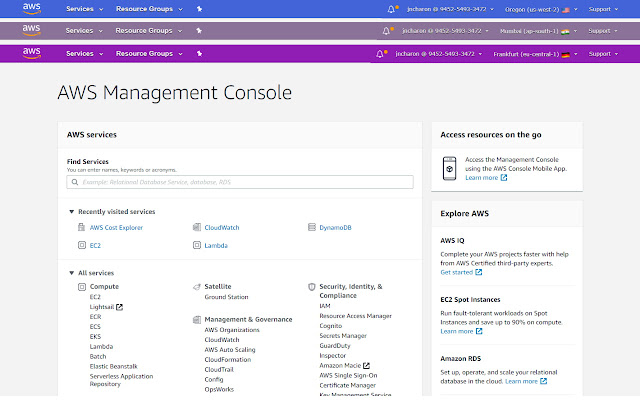Open Oregon region dropdown
The image size is (640, 400).
click(541, 9)
